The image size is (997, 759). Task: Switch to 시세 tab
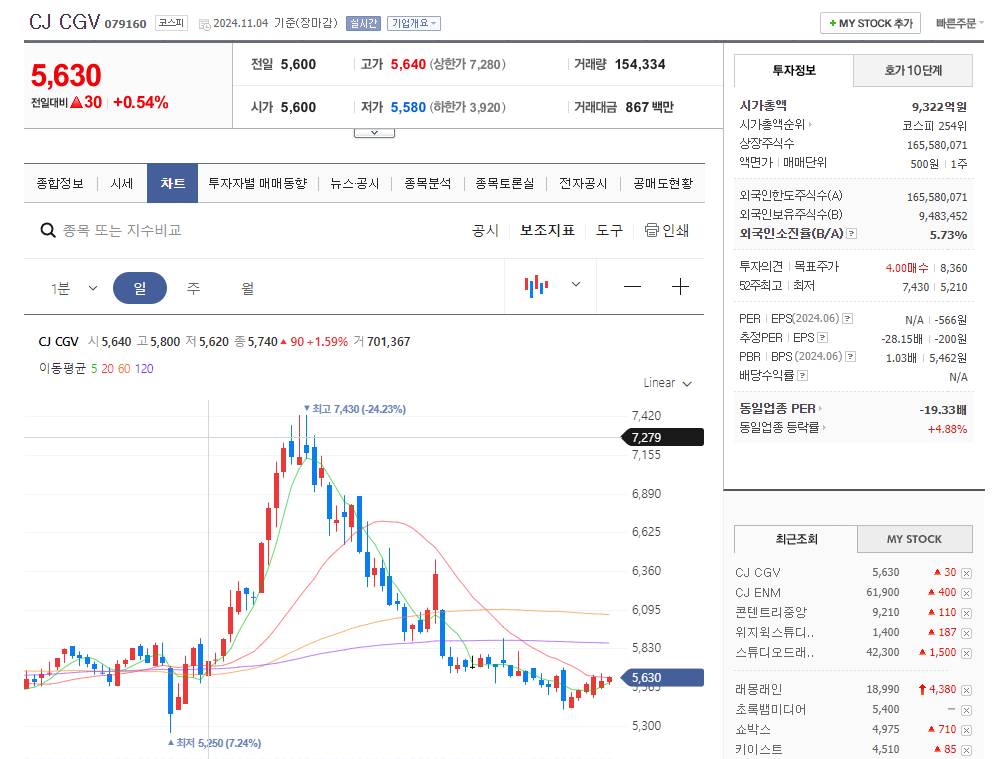tap(121, 184)
